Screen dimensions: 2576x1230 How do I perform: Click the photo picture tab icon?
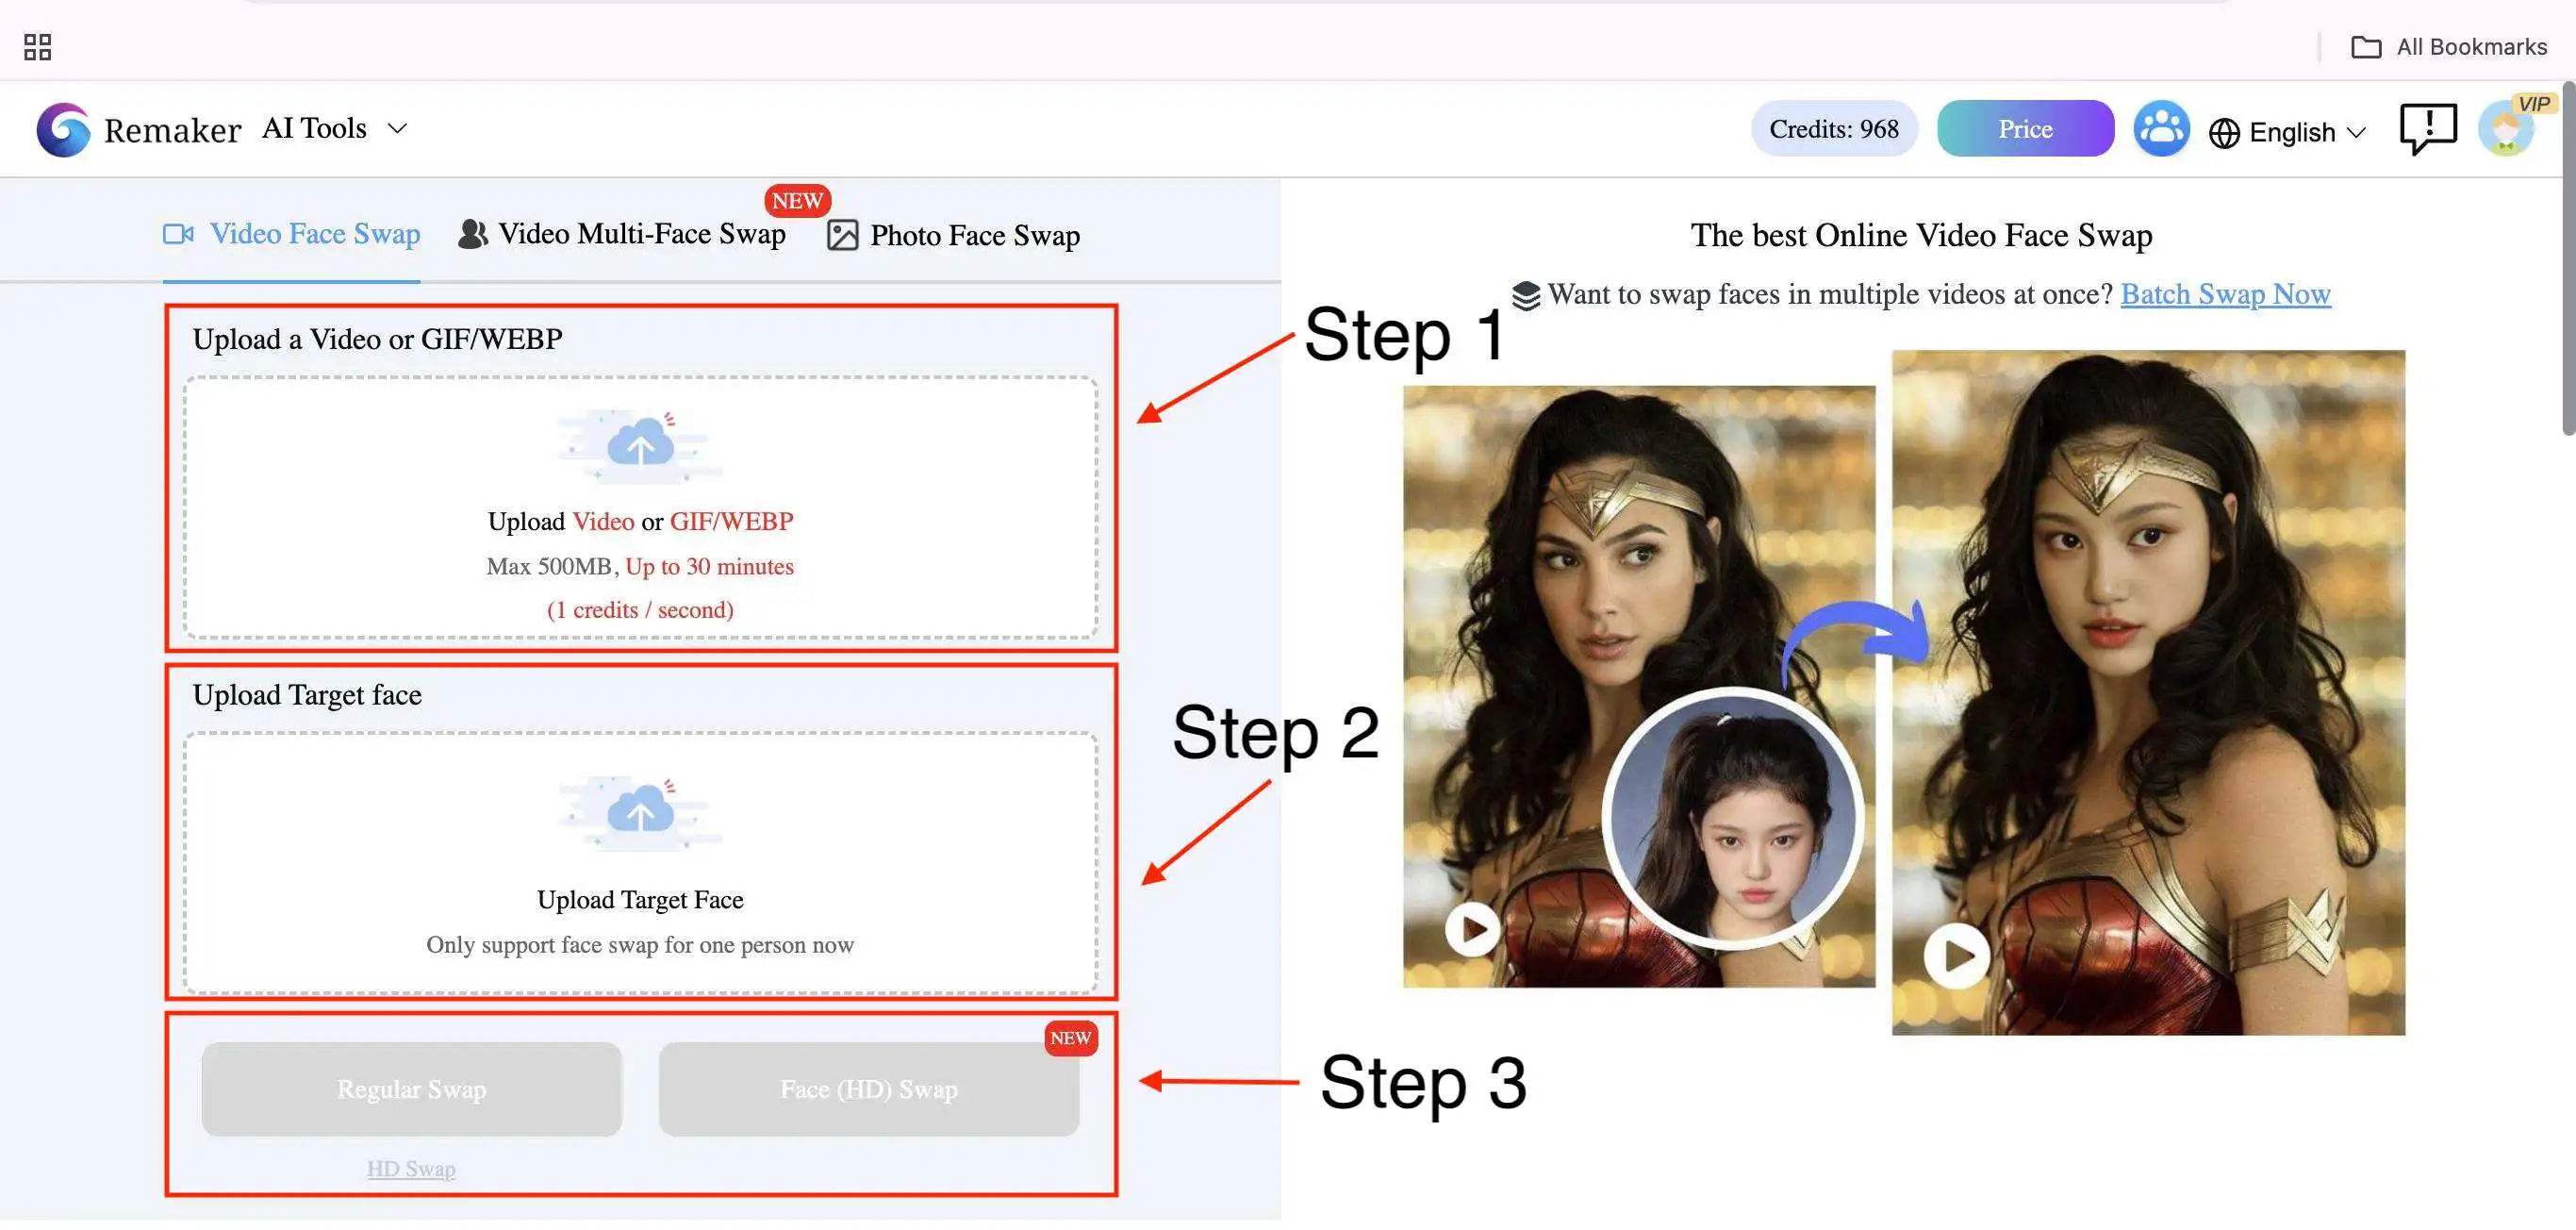[842, 236]
